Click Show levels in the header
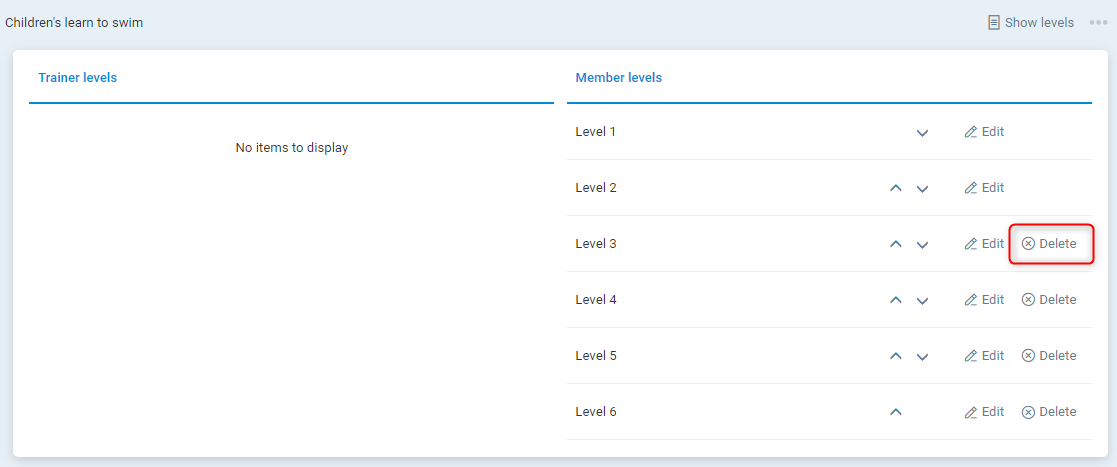The image size is (1117, 467). [x=1030, y=23]
